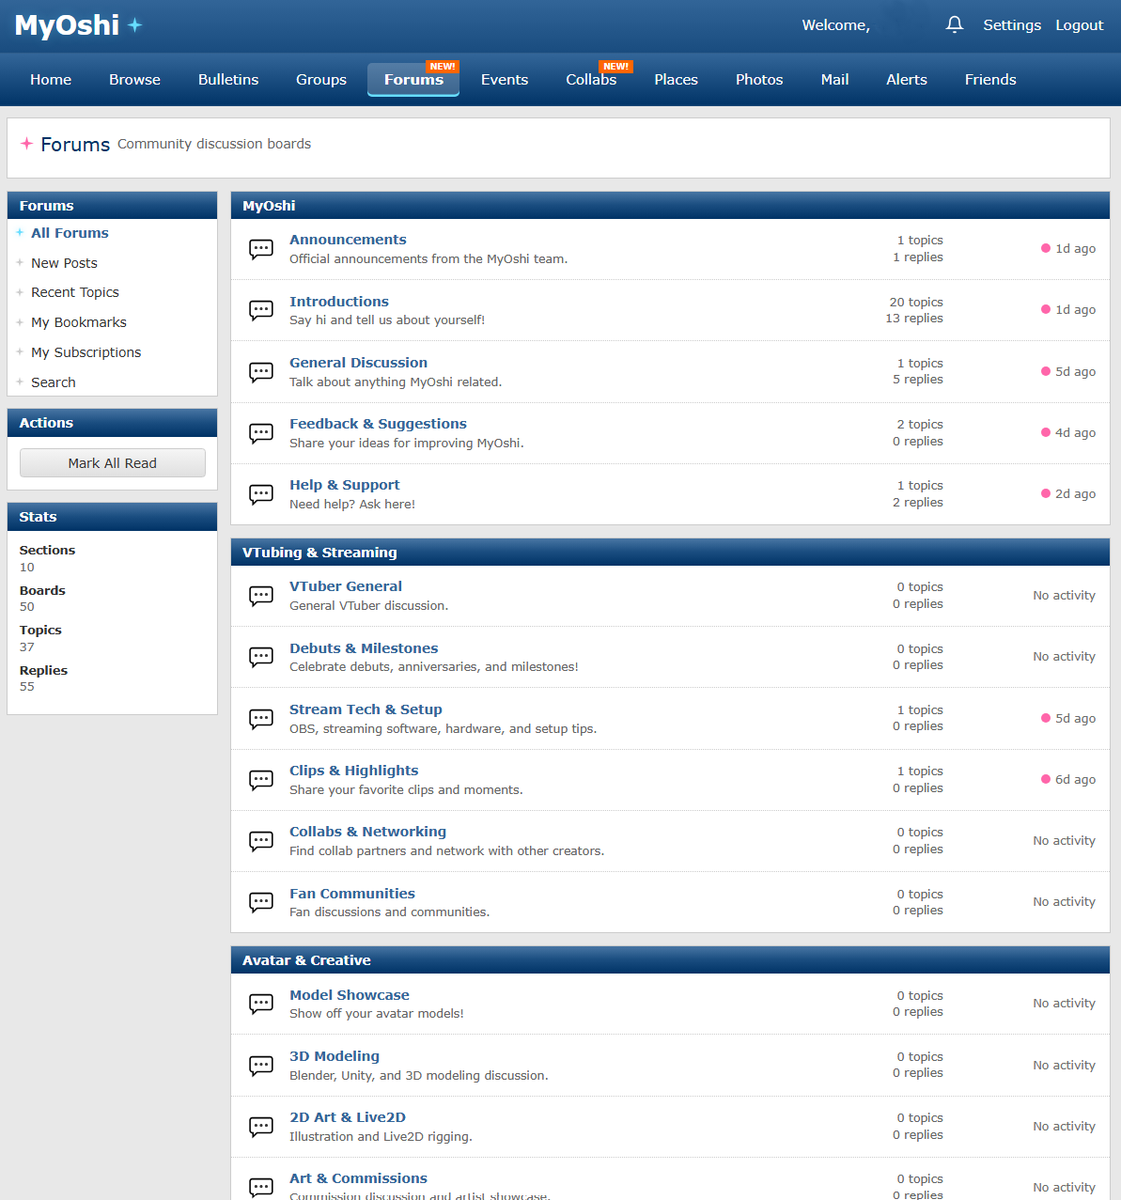Open the Events tab
The height and width of the screenshot is (1200, 1121).
504,80
